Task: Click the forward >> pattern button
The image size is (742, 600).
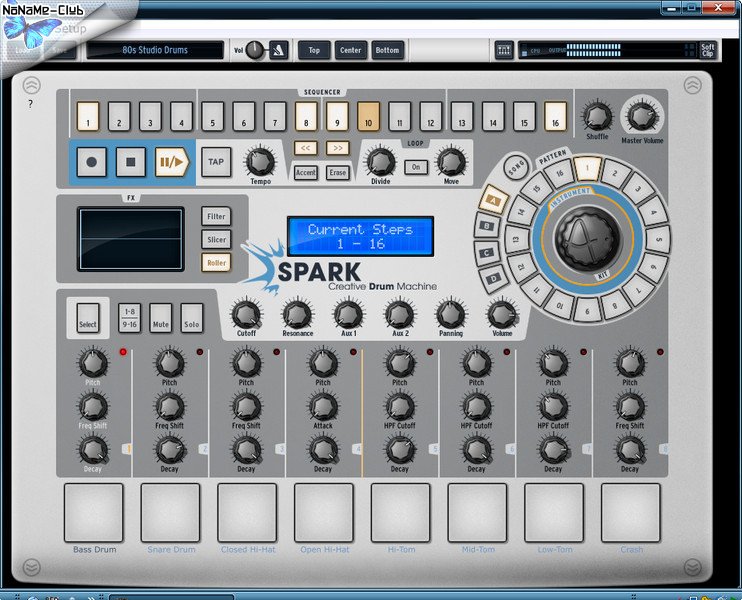Action: click(338, 148)
